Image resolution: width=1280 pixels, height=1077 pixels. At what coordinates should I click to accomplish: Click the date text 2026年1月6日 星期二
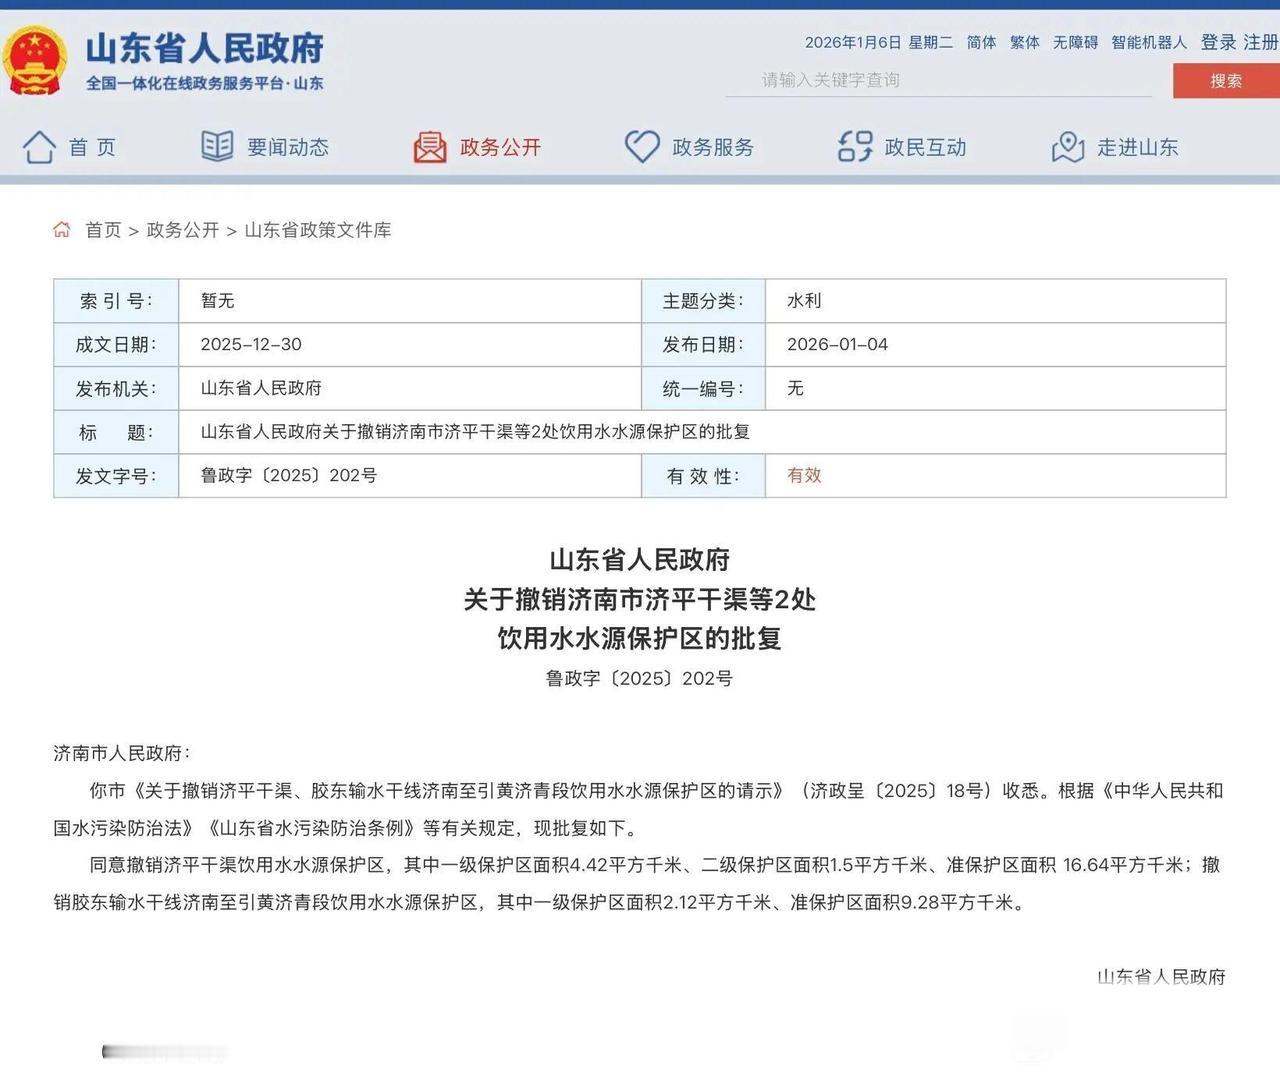[x=879, y=42]
